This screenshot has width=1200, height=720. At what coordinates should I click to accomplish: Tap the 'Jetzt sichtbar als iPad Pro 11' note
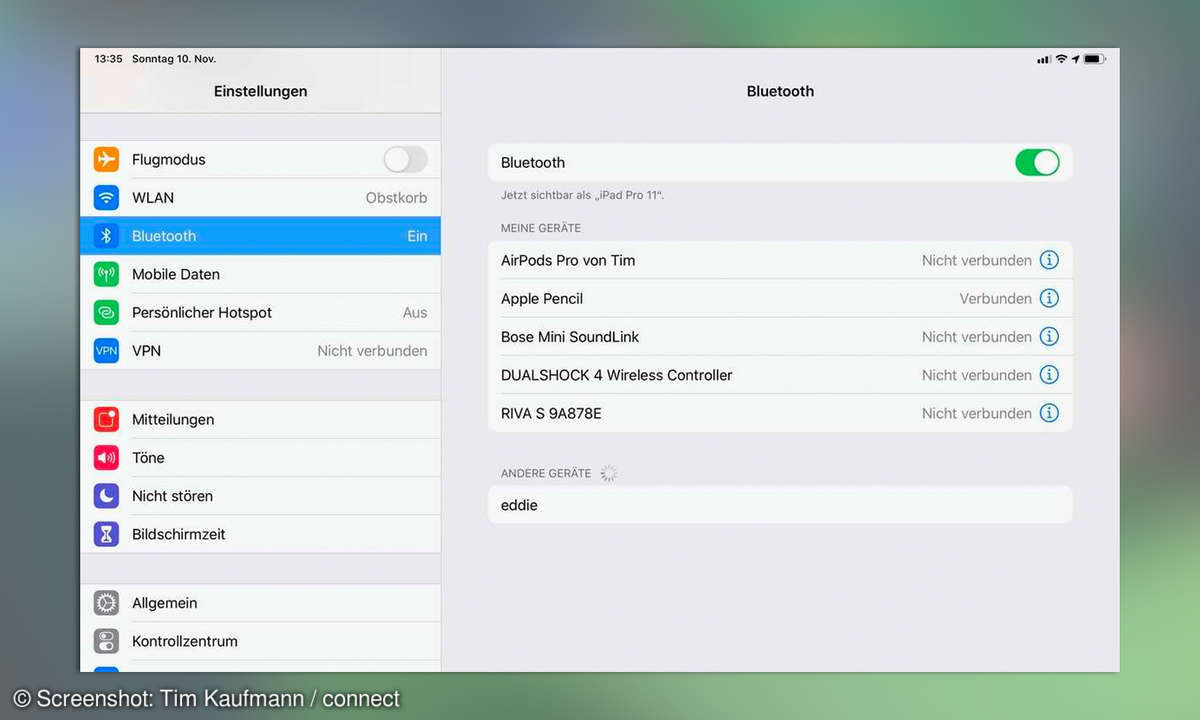582,195
